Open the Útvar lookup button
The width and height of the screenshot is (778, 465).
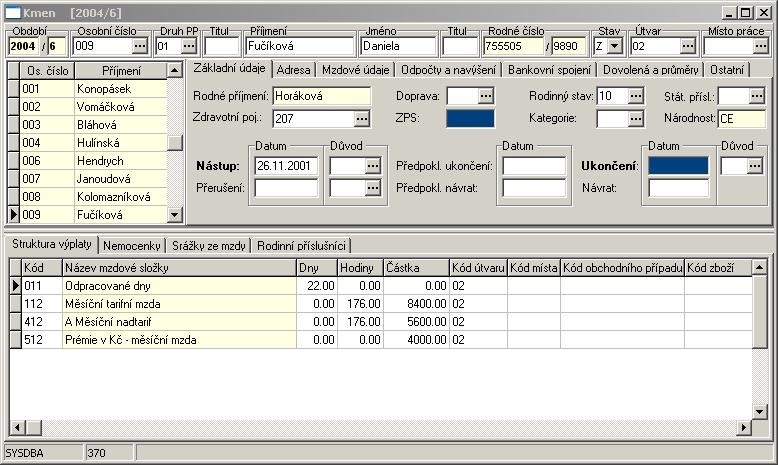click(x=687, y=46)
